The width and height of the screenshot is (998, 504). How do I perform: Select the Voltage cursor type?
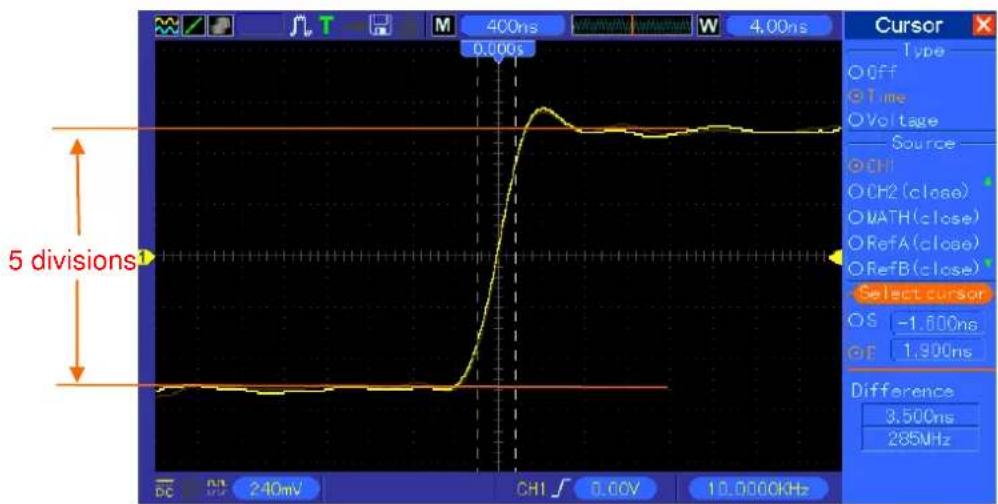coord(893,120)
